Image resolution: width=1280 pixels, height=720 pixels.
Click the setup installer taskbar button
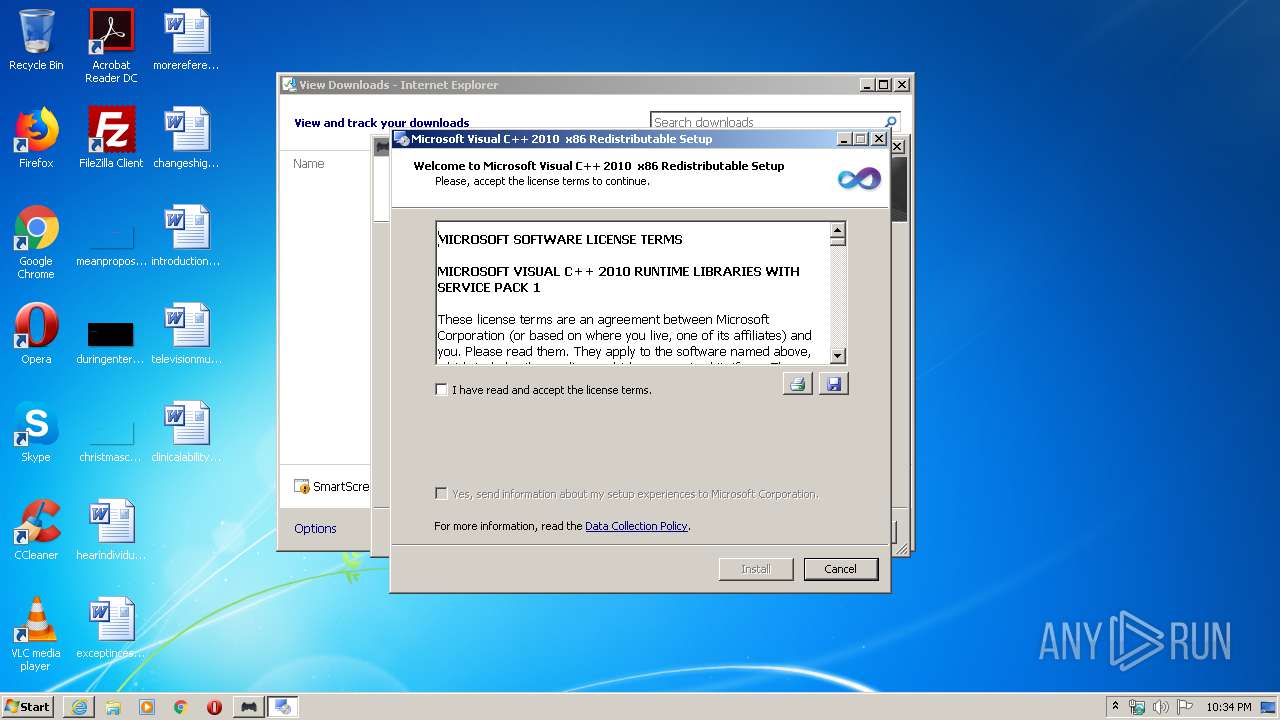click(x=283, y=707)
